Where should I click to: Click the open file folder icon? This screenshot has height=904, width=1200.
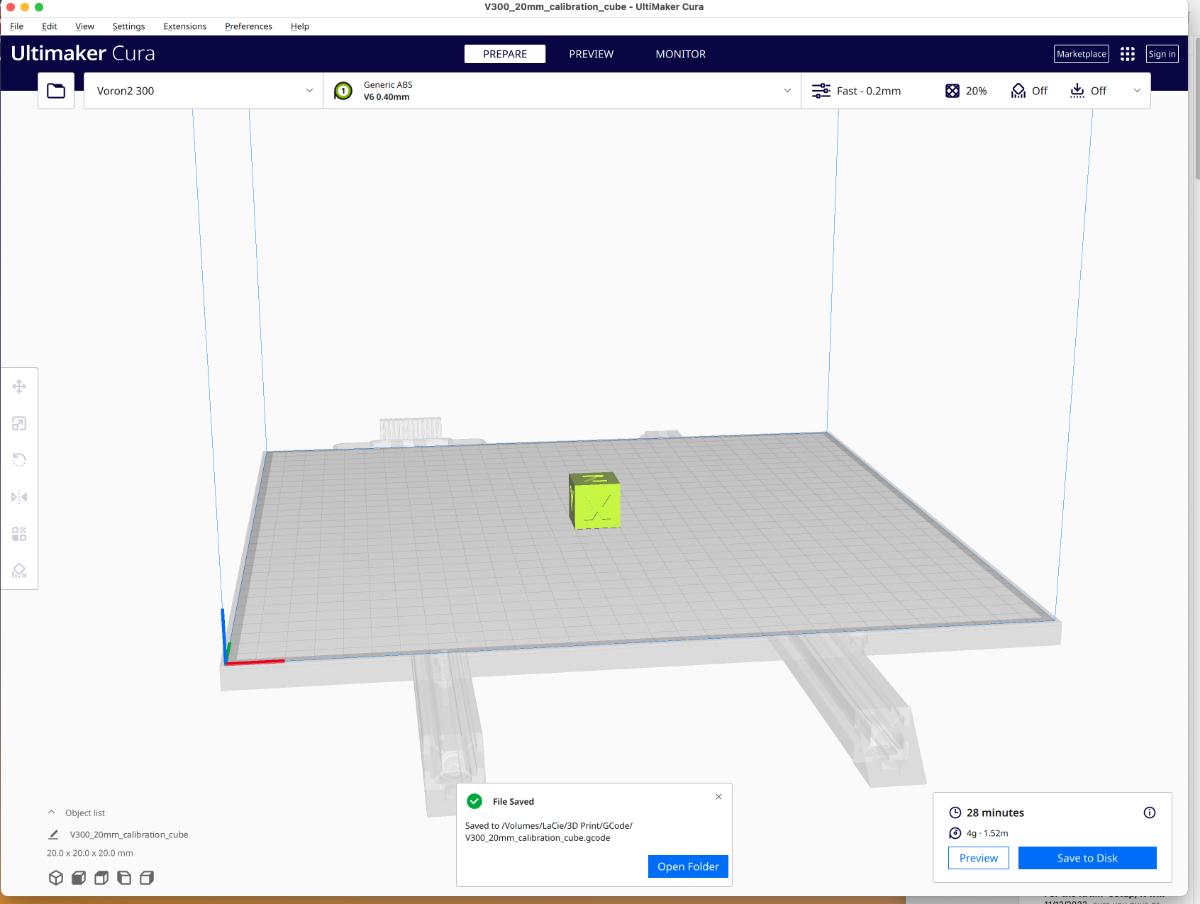[56, 91]
